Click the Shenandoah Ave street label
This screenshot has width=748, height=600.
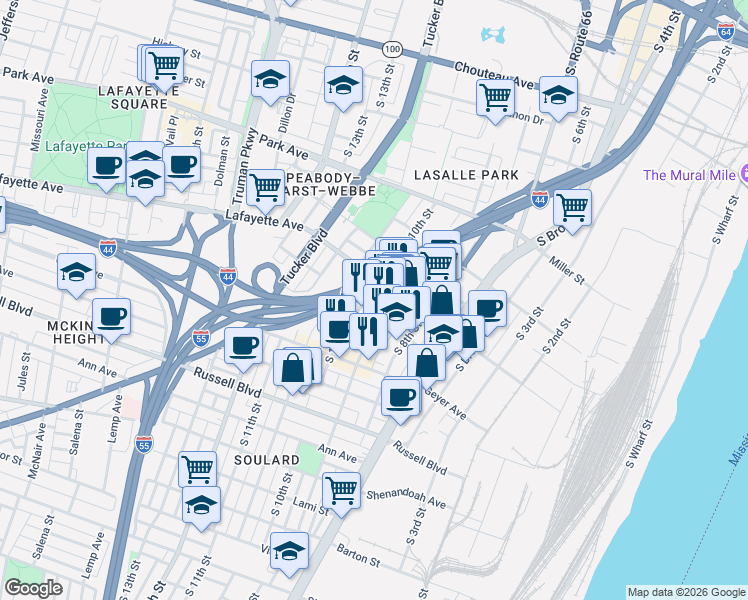406,499
